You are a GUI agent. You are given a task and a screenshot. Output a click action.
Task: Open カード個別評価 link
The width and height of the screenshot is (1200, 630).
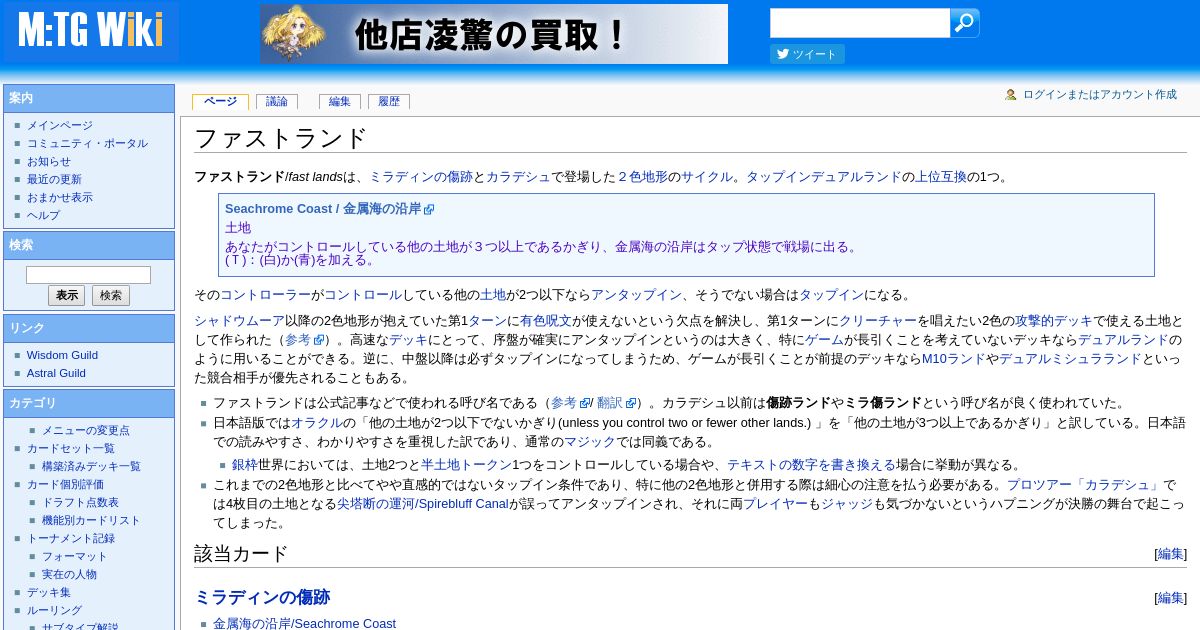coord(65,485)
